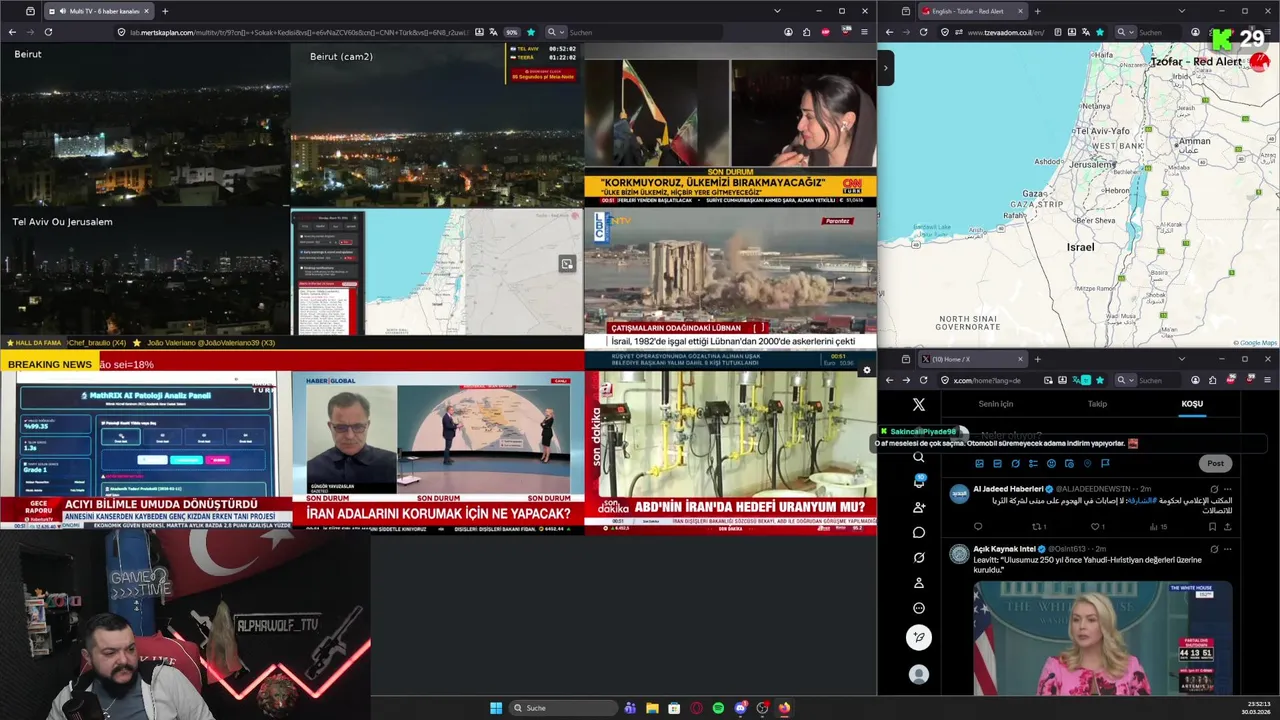This screenshot has height=720, width=1280.
Task: Select the Multi TV browser tab
Action: click(x=98, y=11)
